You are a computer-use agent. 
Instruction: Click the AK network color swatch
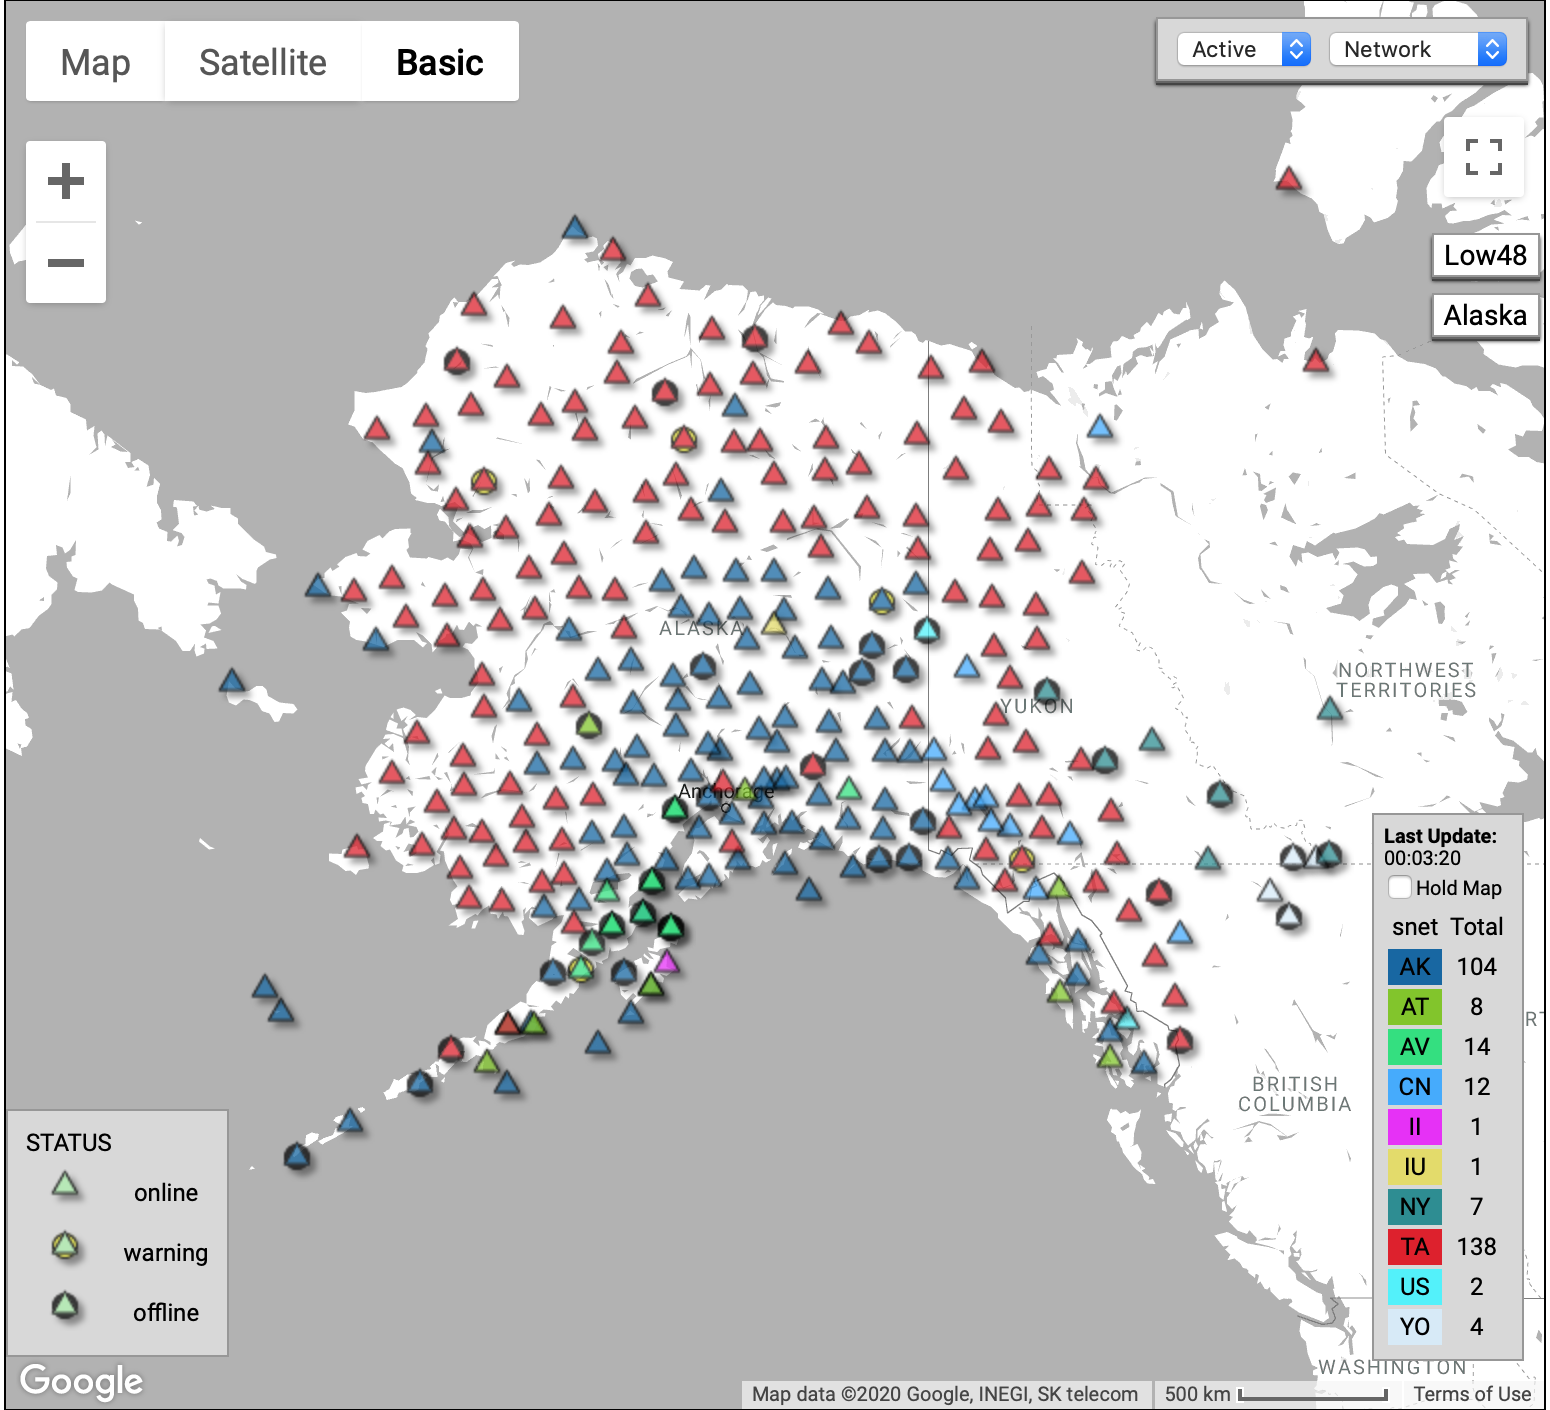click(1414, 966)
